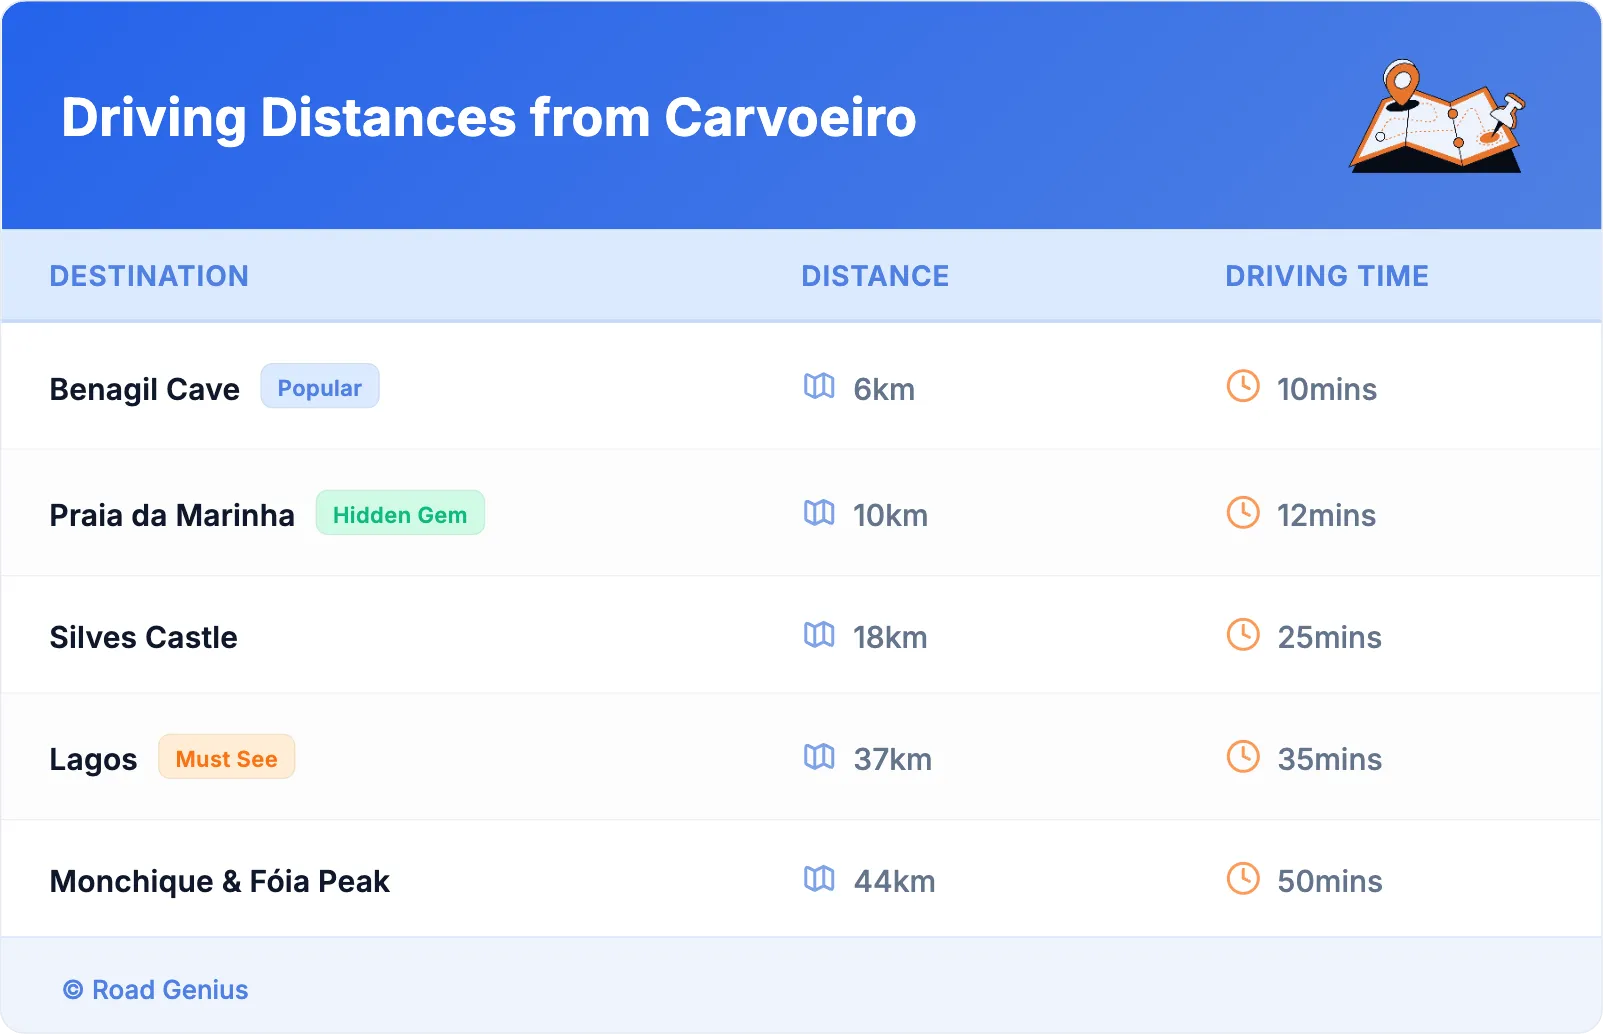This screenshot has width=1604, height=1034.
Task: Click the map icon beside 10km
Action: (x=819, y=513)
